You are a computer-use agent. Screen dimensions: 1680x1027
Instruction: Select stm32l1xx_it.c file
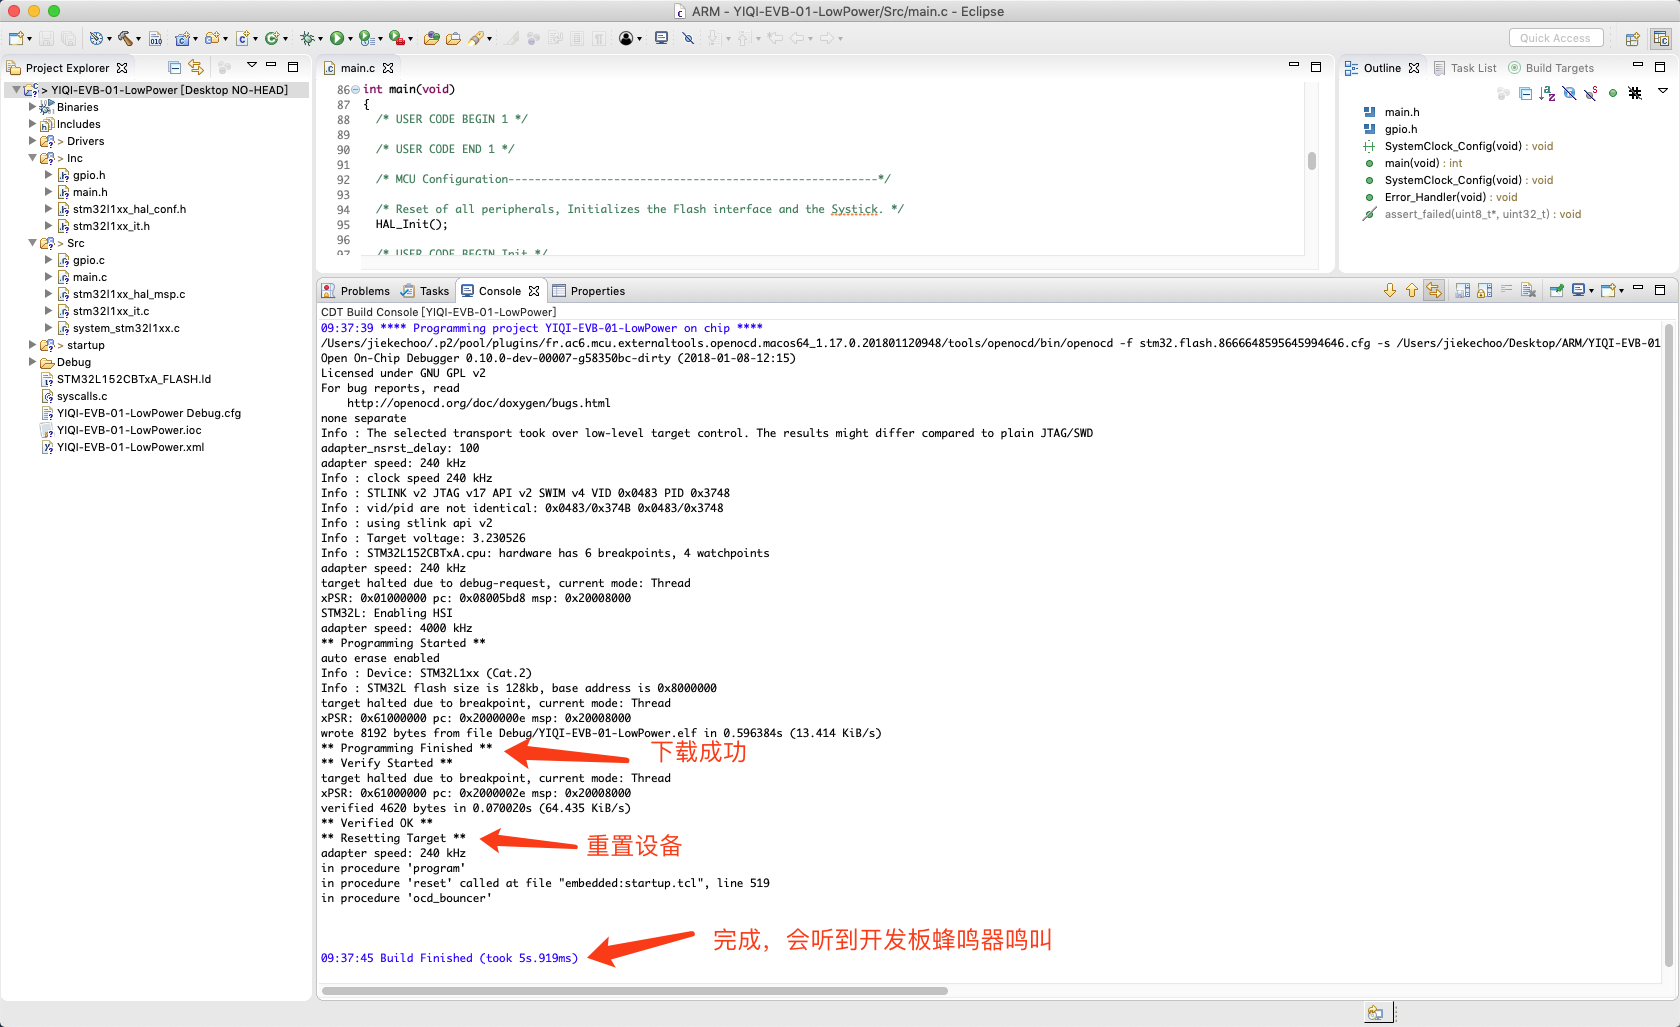click(111, 311)
